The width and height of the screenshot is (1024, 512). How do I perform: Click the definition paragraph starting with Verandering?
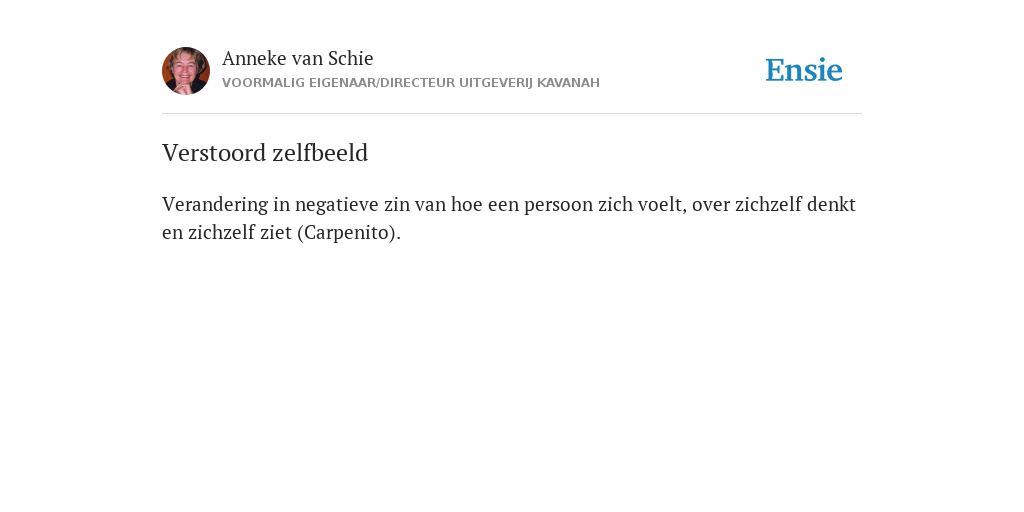click(509, 218)
